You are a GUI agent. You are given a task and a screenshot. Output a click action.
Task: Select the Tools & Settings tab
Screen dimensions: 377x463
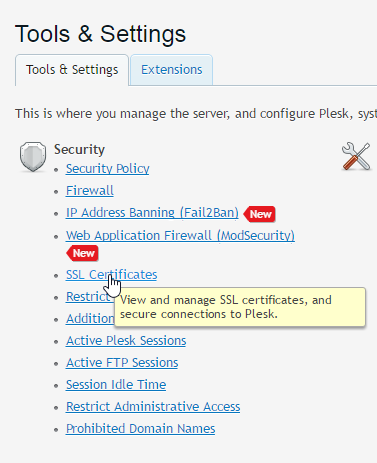point(72,70)
